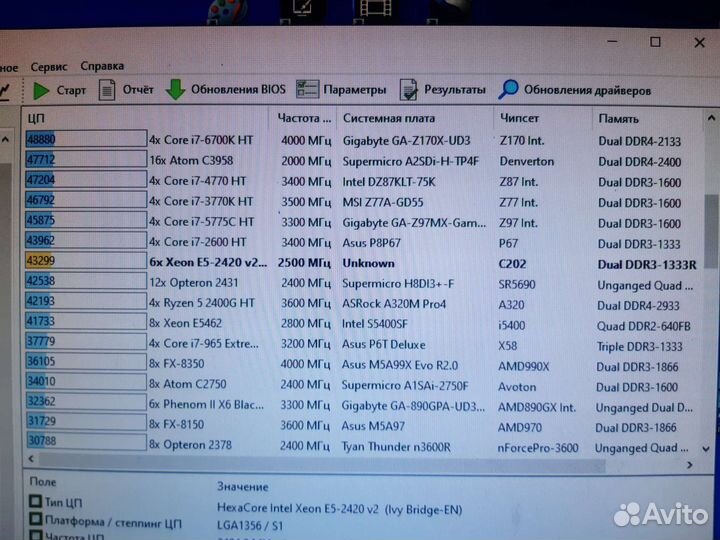Click the Asus P6T Deluxe cell
Screen dimensions: 720x540
pos(383,344)
